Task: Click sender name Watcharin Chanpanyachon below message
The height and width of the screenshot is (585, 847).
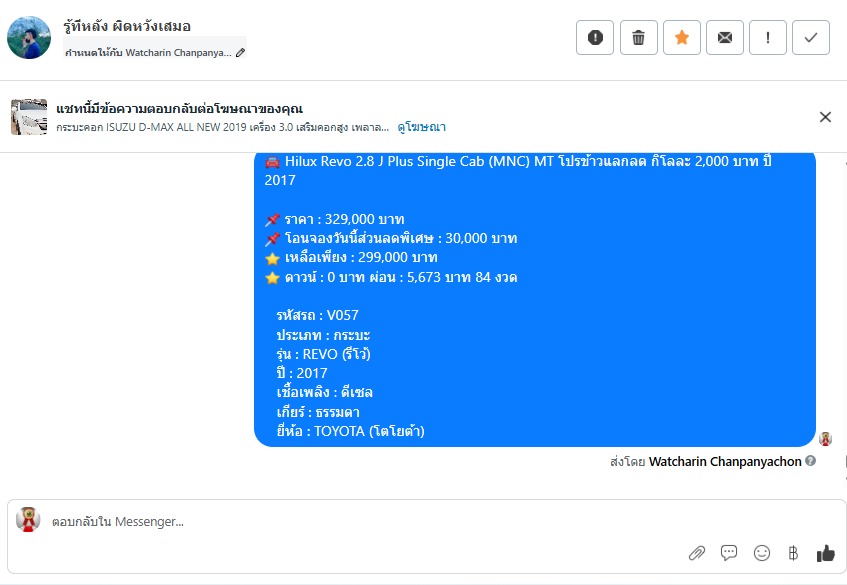Action: [x=725, y=461]
